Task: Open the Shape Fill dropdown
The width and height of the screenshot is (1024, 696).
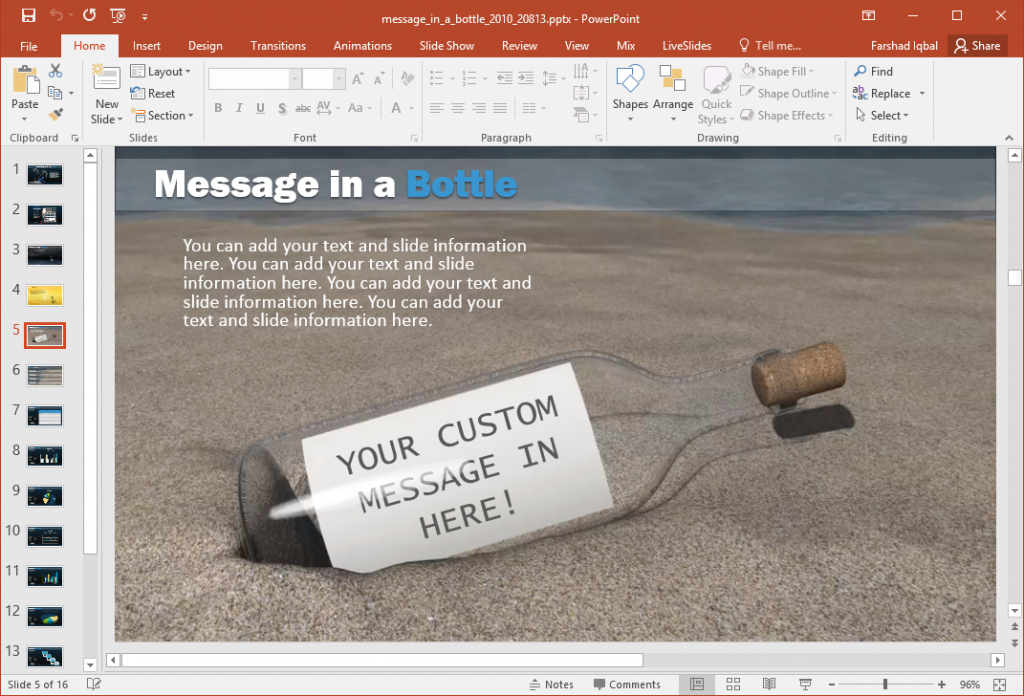Action: tap(787, 71)
